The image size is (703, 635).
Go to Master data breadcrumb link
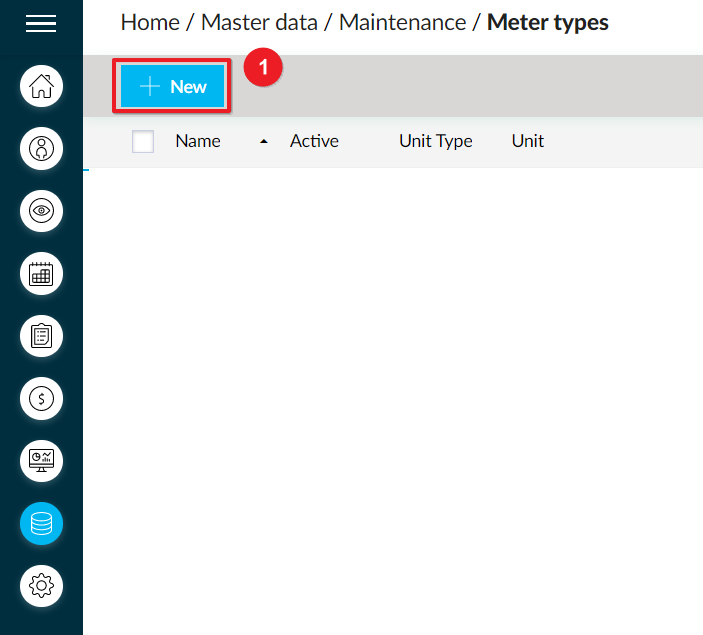click(x=259, y=22)
